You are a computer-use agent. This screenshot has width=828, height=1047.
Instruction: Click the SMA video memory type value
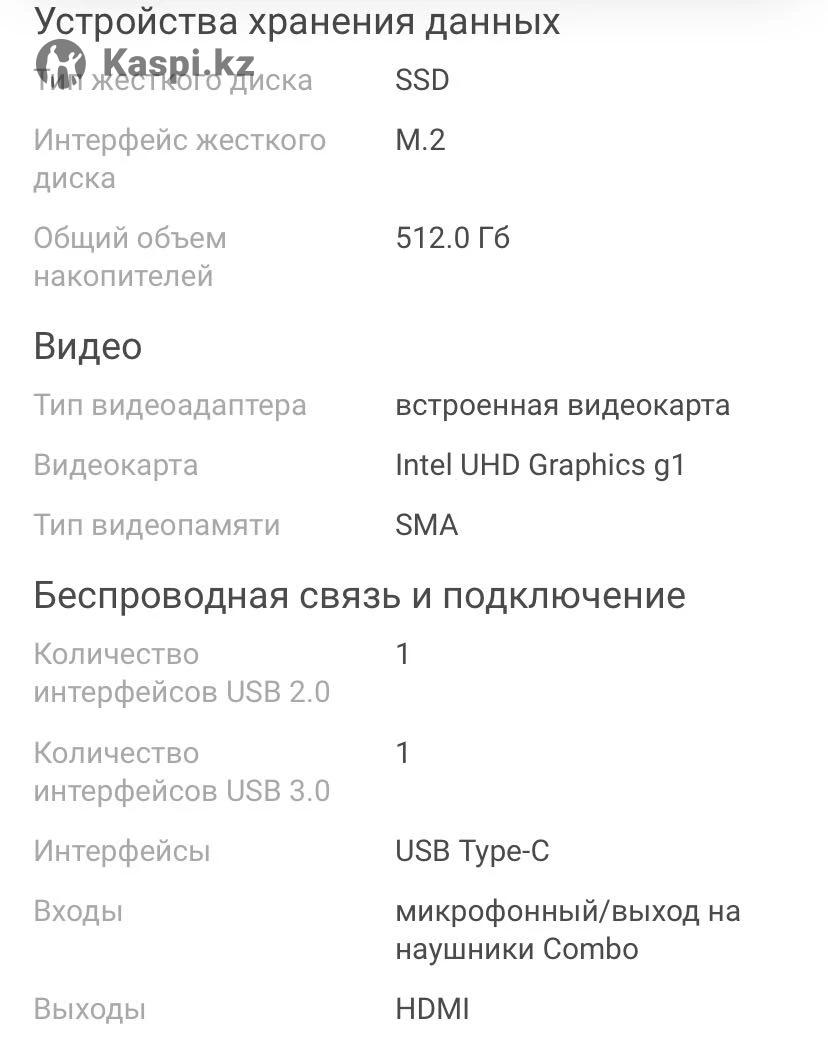pos(427,525)
